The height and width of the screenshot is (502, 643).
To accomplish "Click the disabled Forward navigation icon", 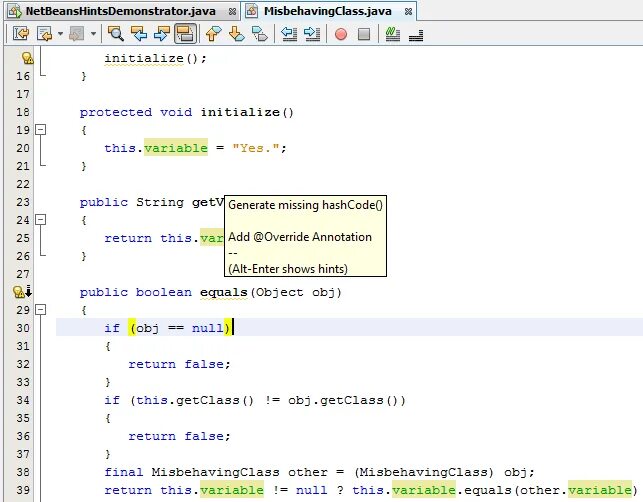I will [x=76, y=34].
